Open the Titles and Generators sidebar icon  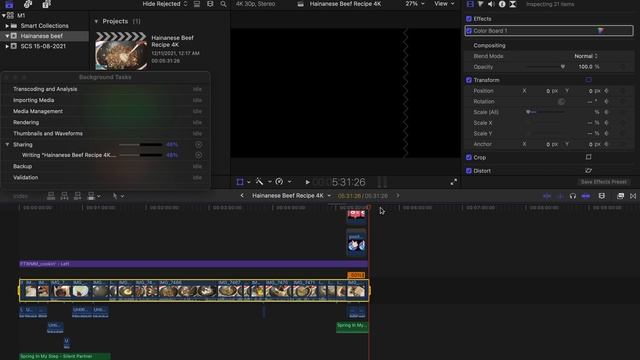click(x=47, y=4)
